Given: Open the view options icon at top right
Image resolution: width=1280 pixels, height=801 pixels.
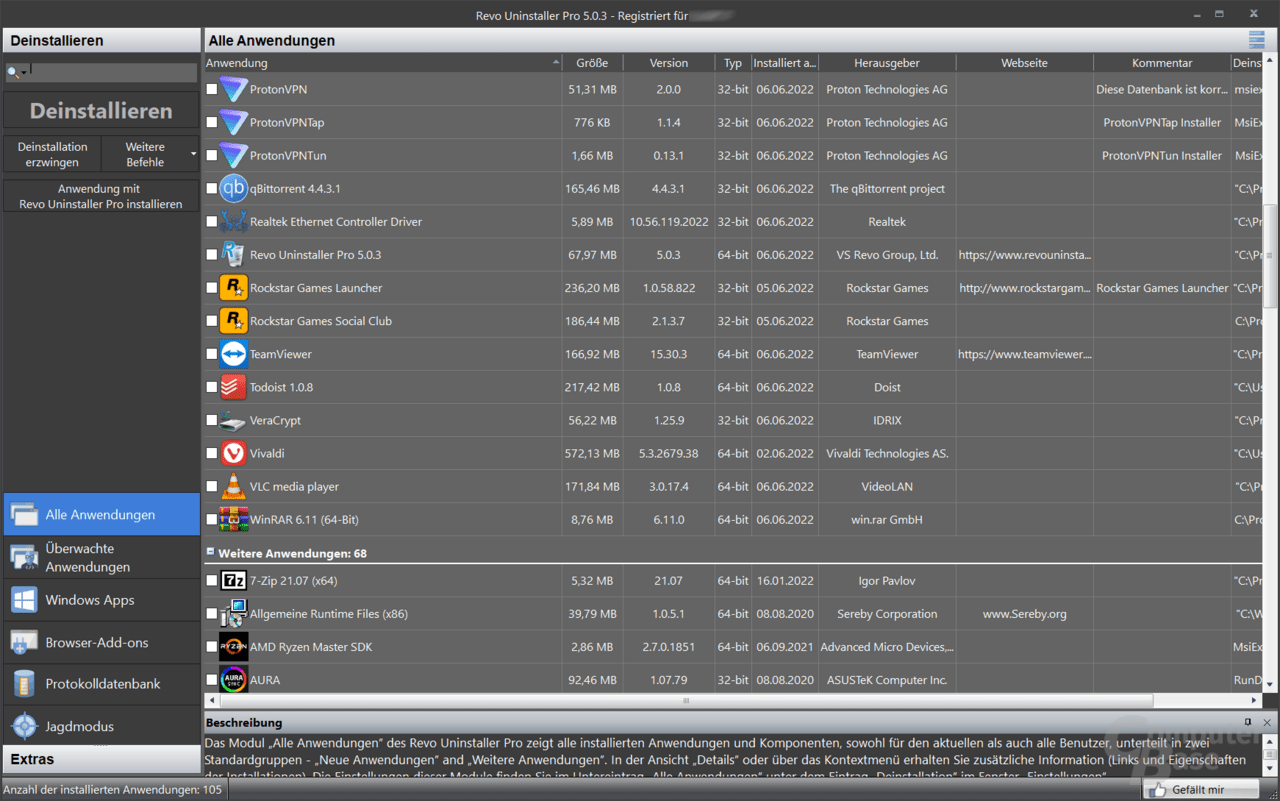Looking at the screenshot, I should coord(1256,40).
